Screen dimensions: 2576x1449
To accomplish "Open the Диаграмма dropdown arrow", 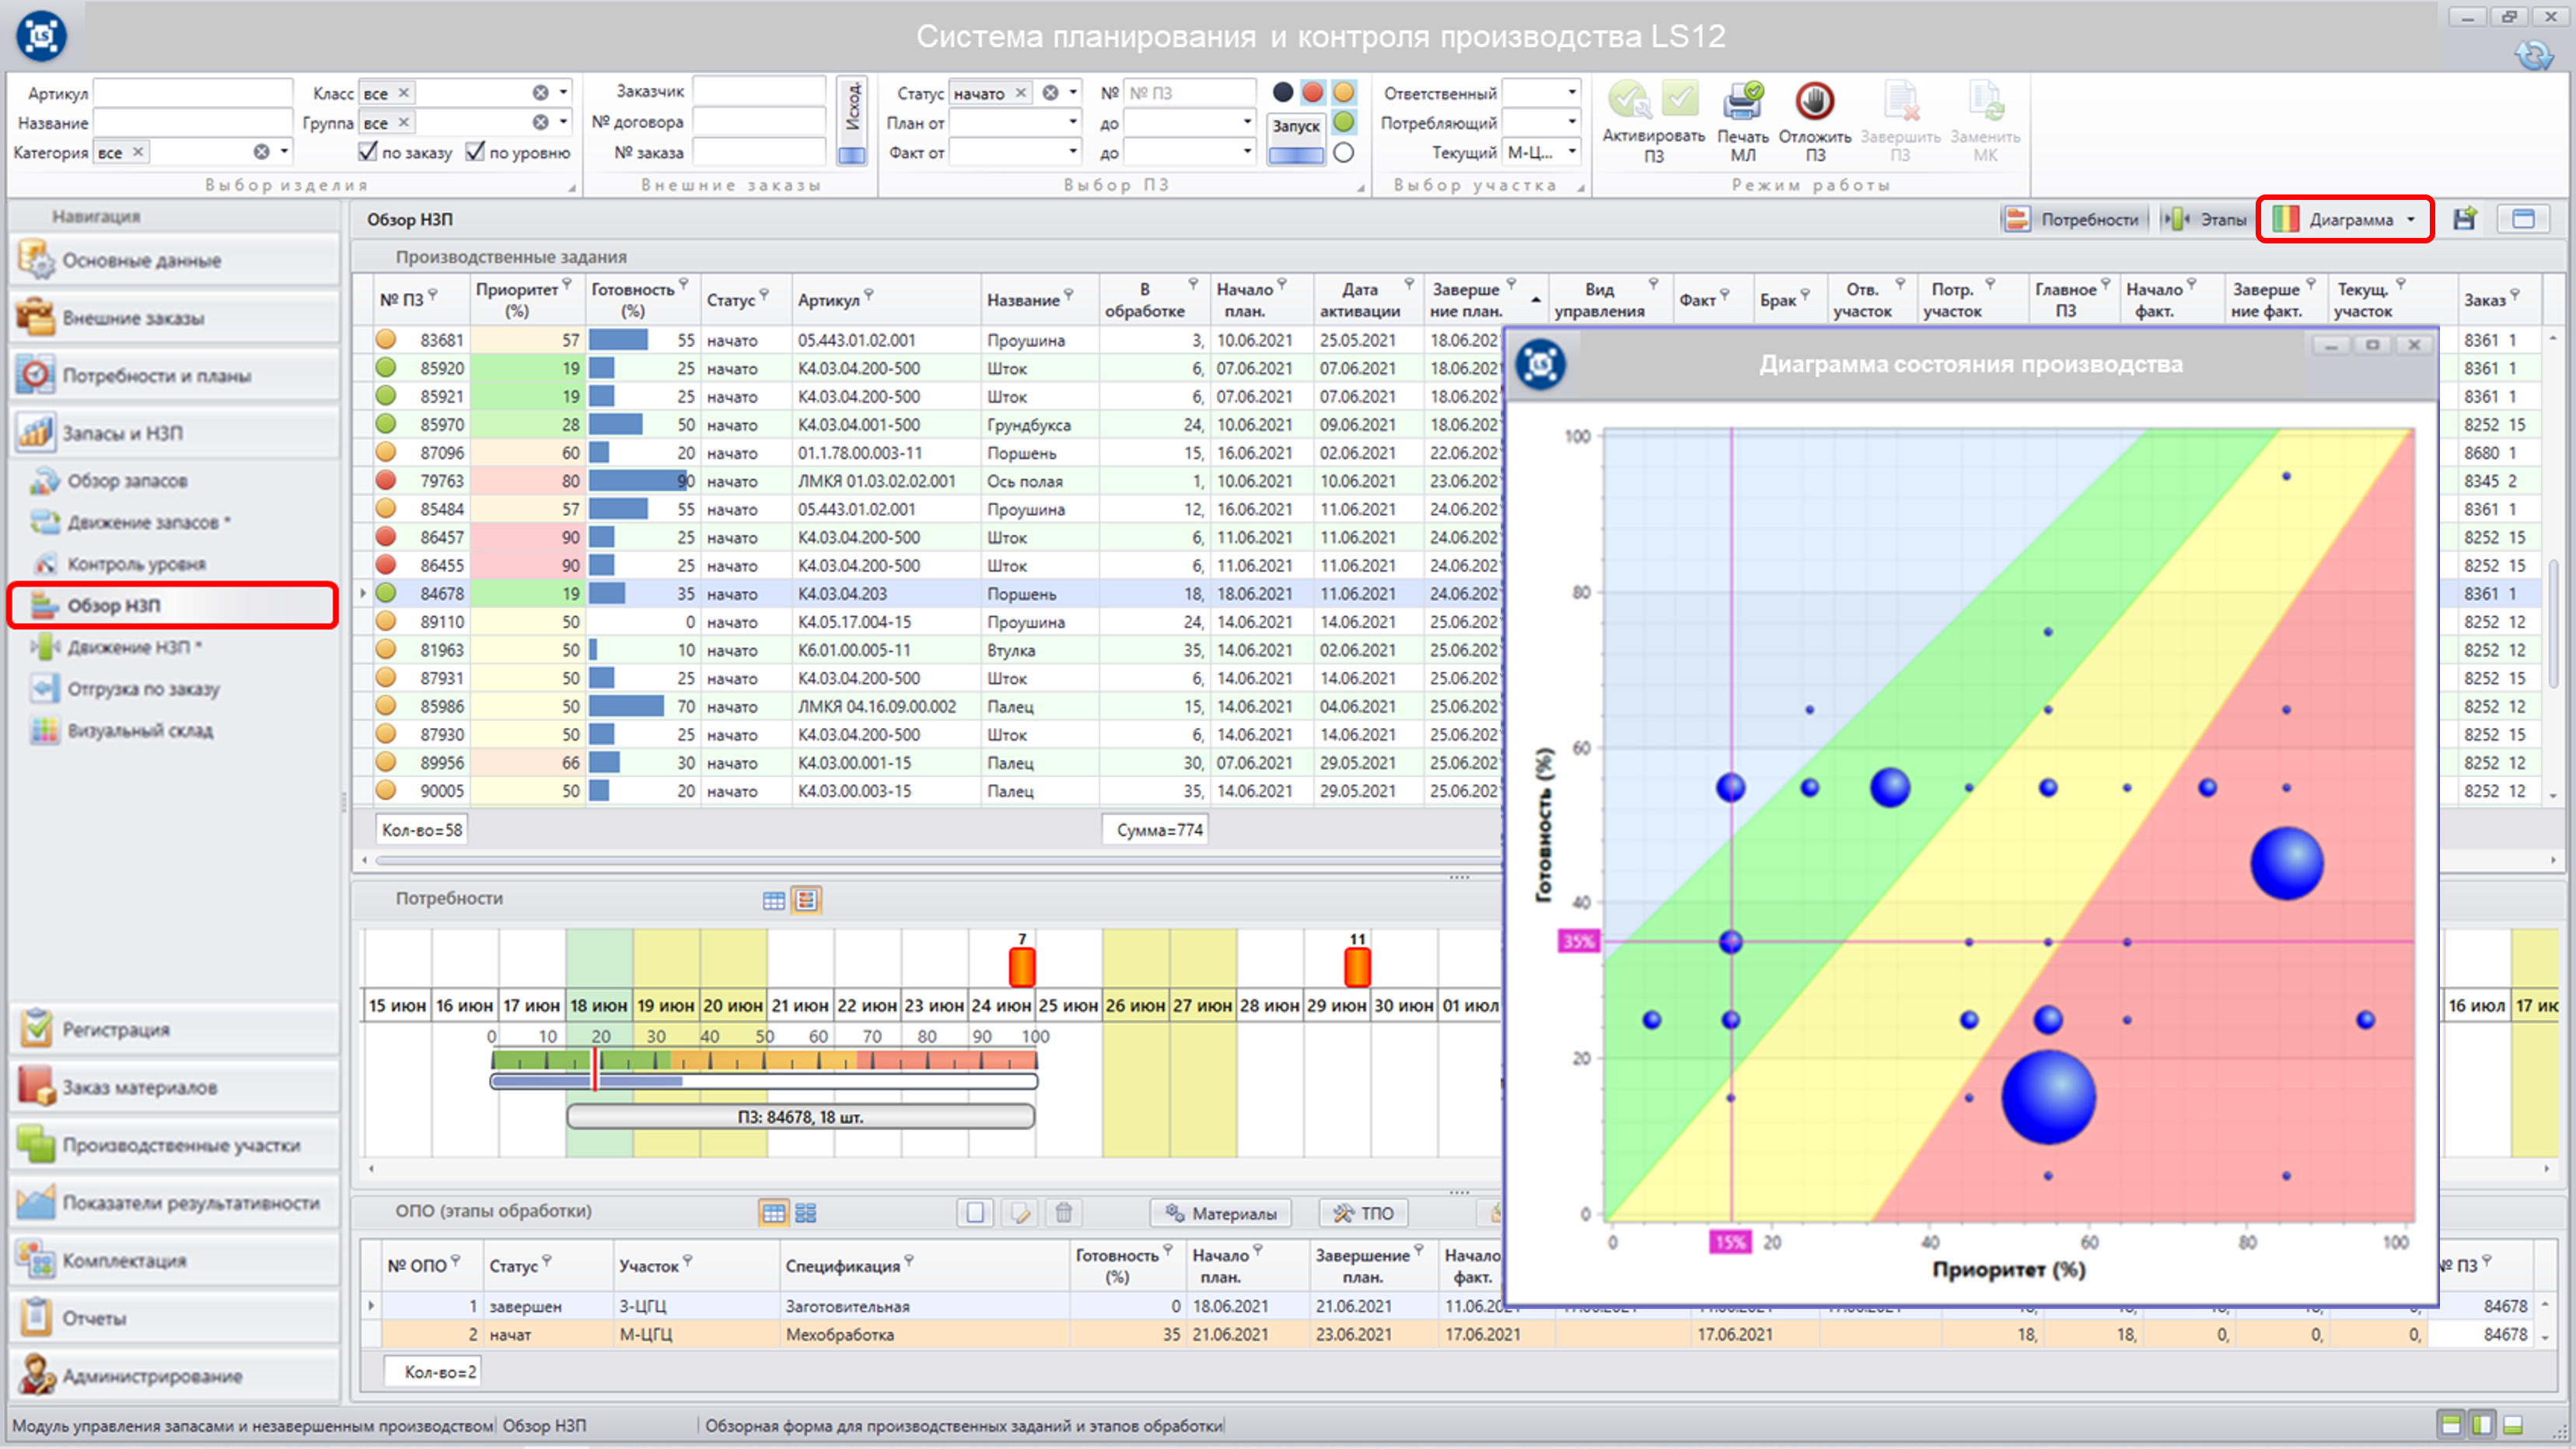I will 2411,219.
